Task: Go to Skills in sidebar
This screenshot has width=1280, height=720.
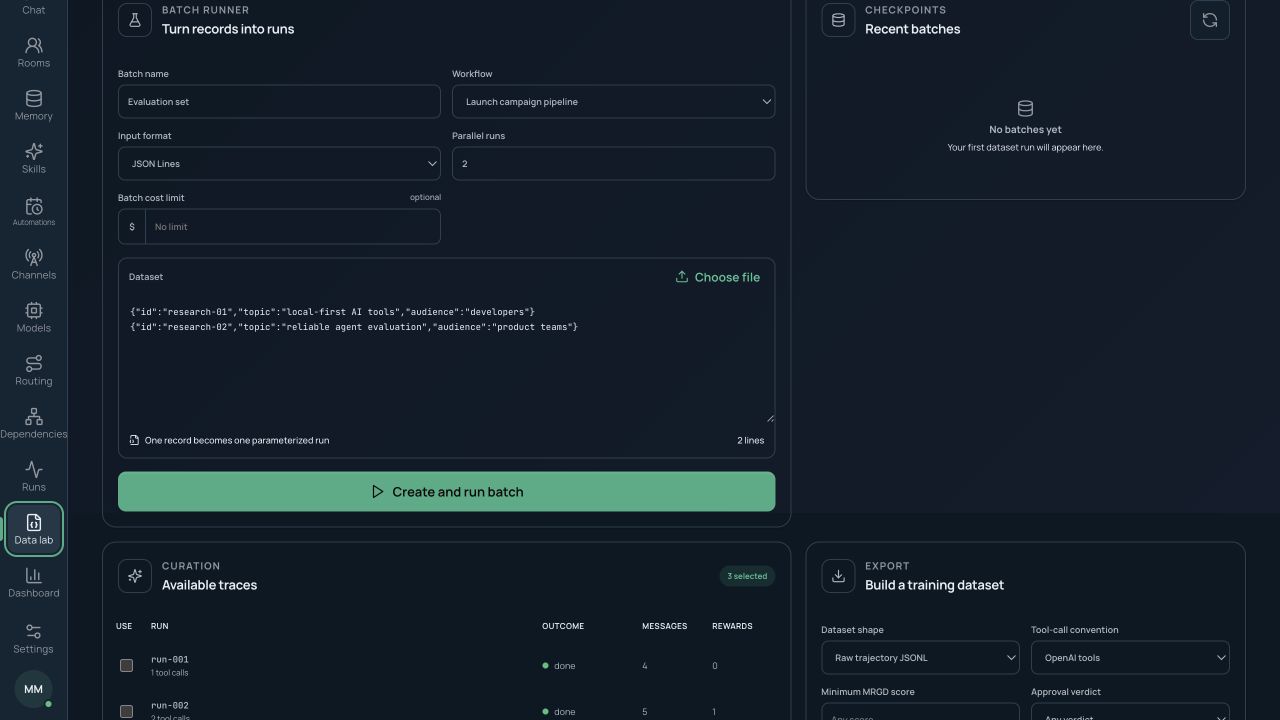Action: click(33, 158)
